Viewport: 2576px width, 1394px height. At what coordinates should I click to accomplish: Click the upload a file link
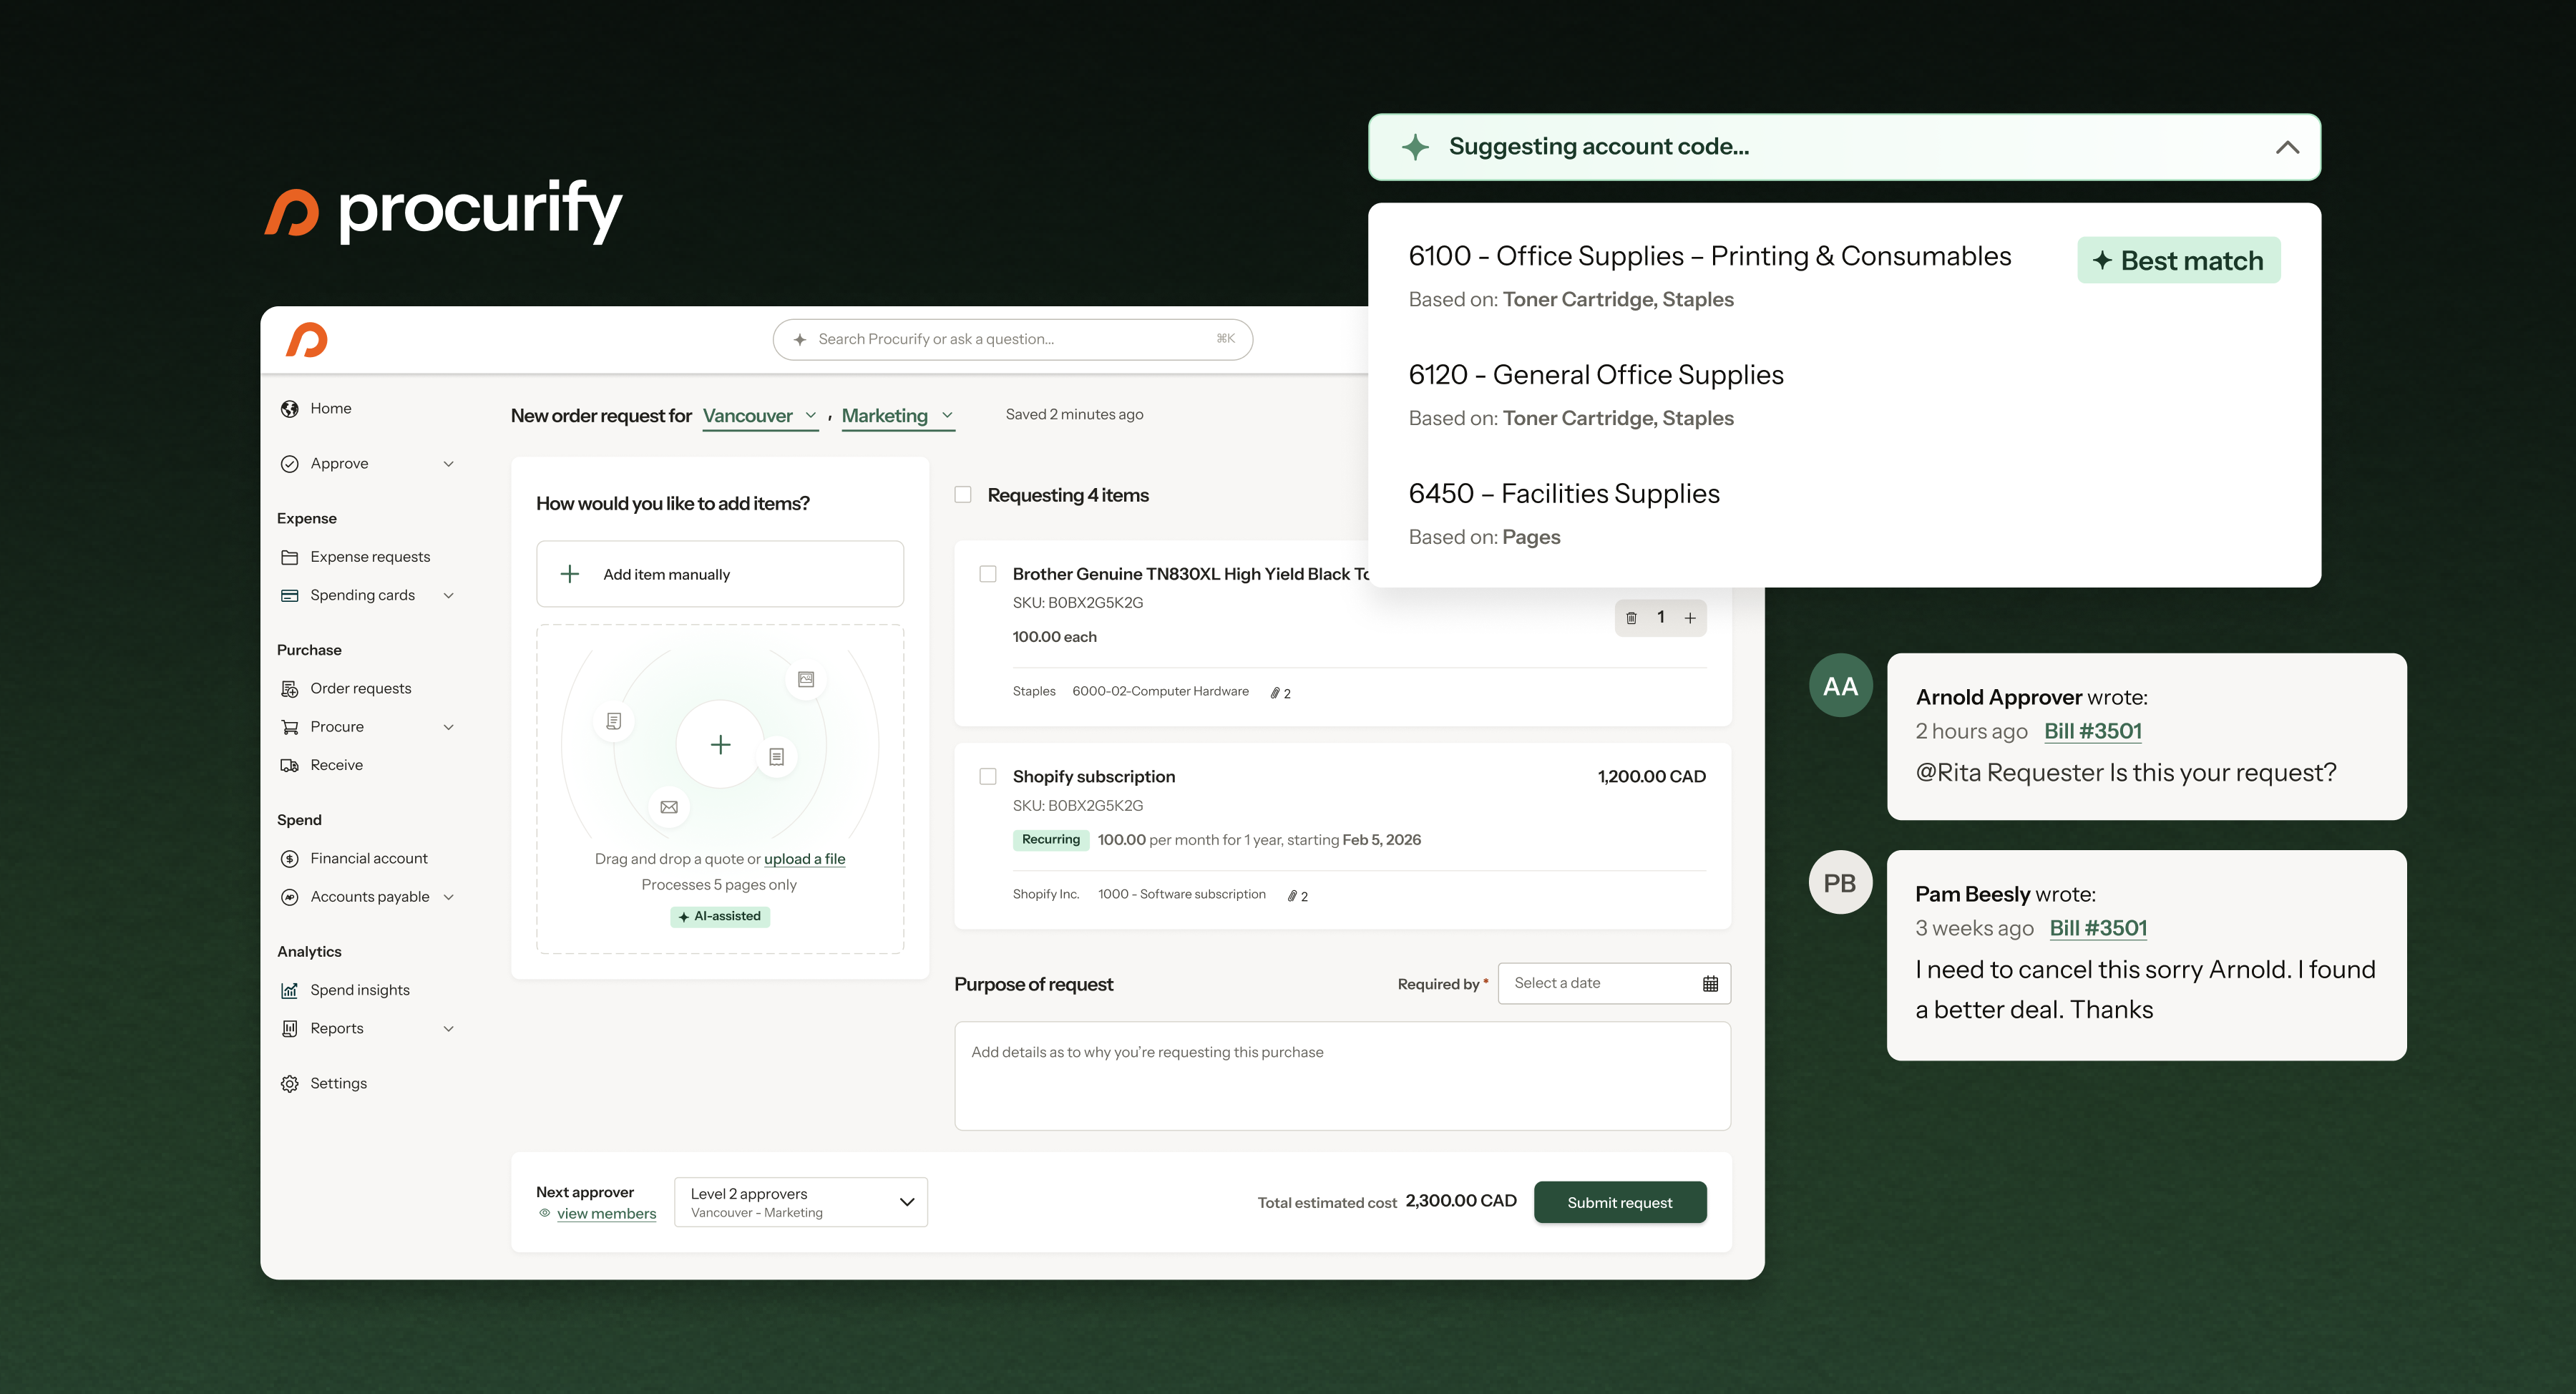tap(804, 859)
